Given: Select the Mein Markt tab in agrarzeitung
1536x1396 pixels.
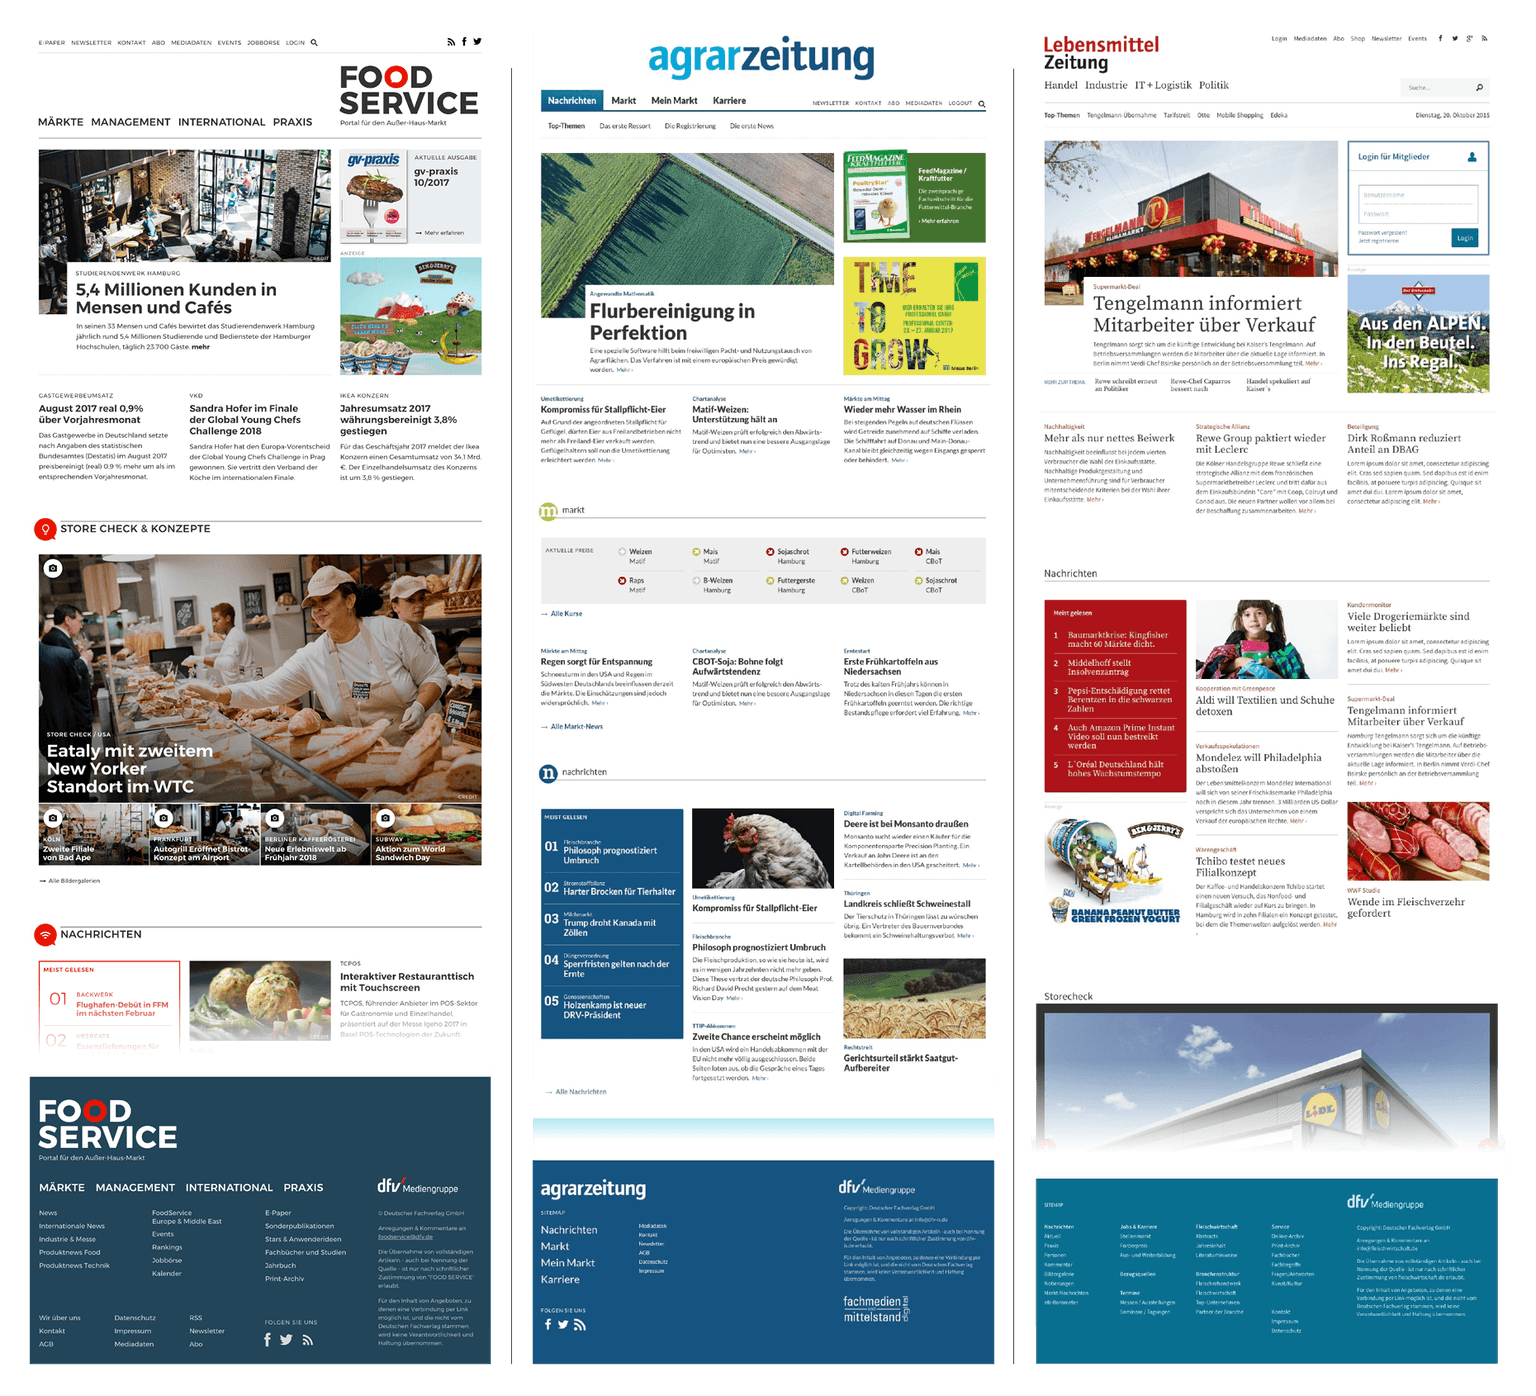Looking at the screenshot, I should click(674, 101).
